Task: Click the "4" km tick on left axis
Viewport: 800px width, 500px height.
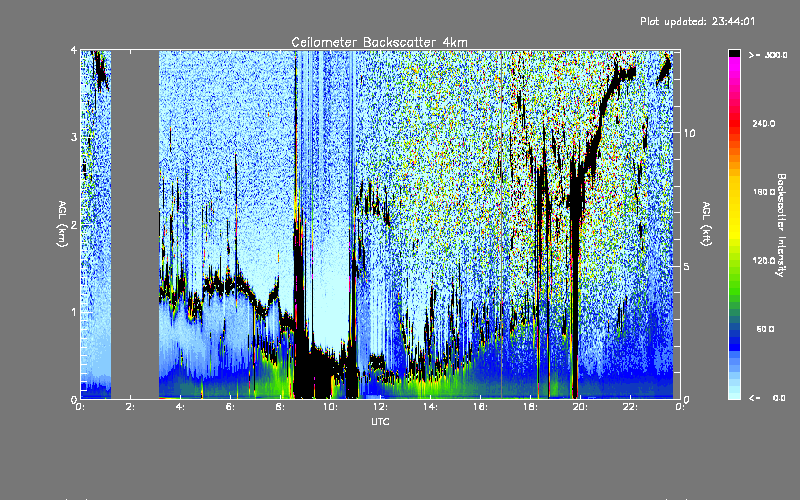Action: [74, 50]
